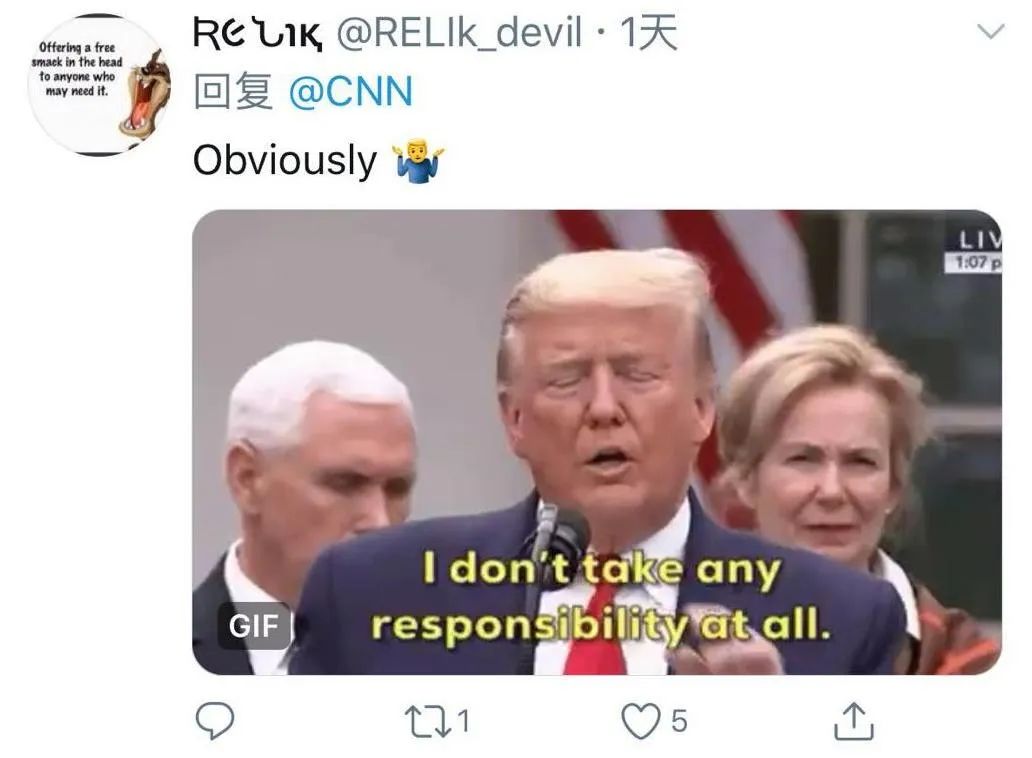Reply using the speech bubble icon
This screenshot has height=758, width=1032.
215,720
